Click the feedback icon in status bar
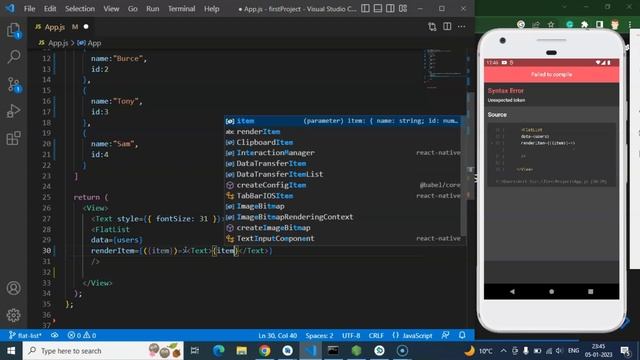This screenshot has height=360, width=640. (445, 336)
